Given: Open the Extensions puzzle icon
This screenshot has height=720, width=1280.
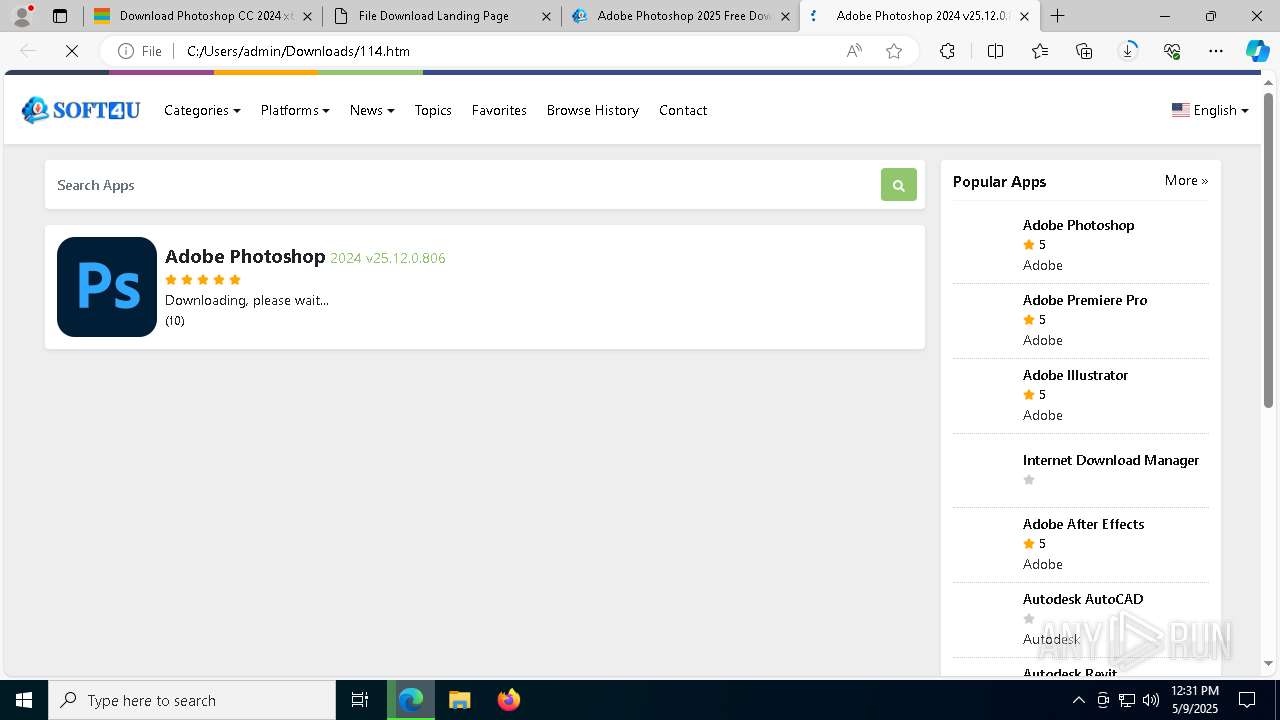Looking at the screenshot, I should click(x=947, y=51).
